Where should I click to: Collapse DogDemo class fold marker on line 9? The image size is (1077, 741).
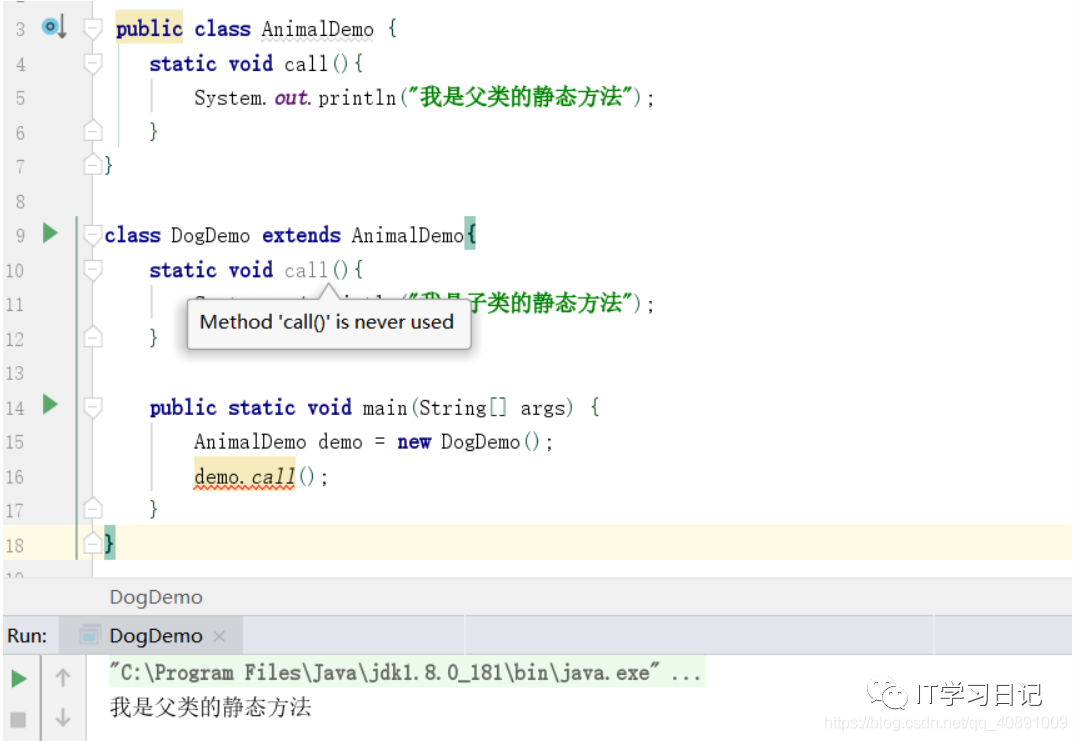point(93,235)
